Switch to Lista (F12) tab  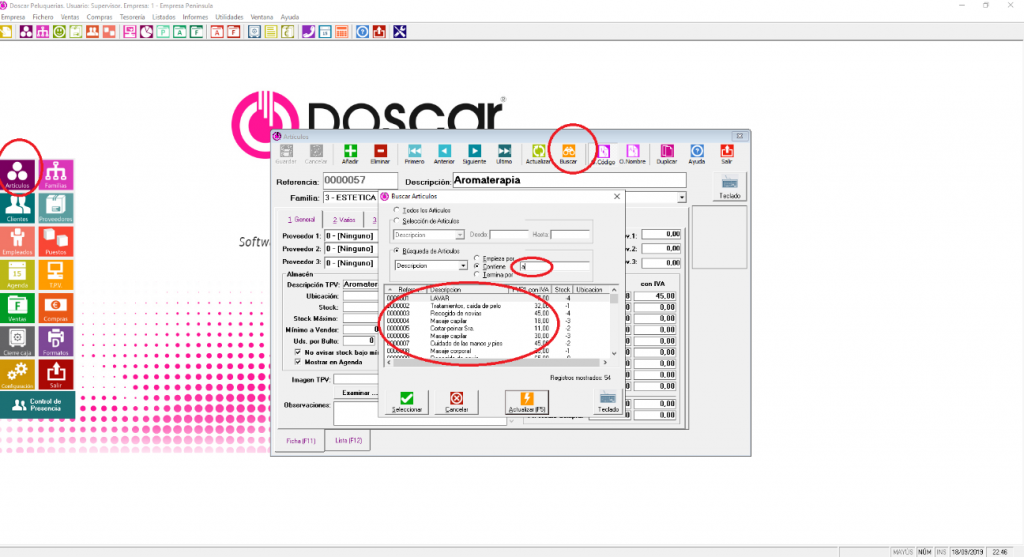coord(348,441)
